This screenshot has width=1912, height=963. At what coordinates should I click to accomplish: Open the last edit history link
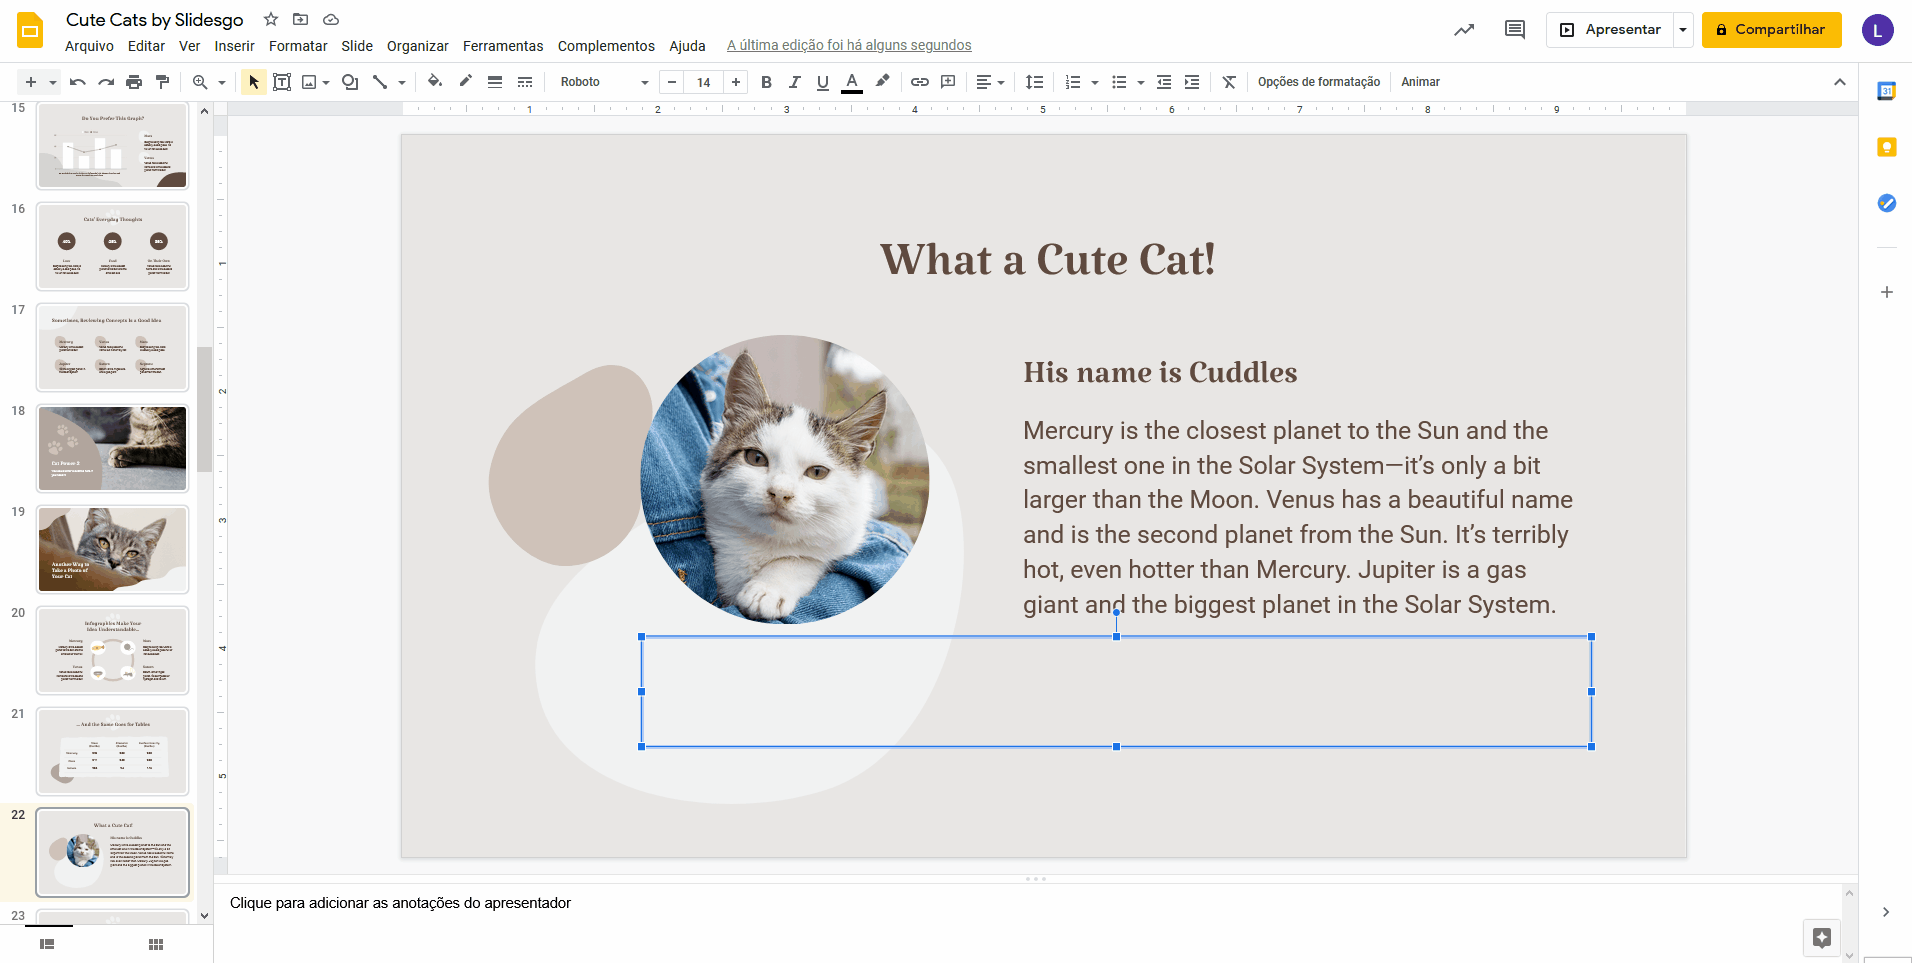coord(849,46)
